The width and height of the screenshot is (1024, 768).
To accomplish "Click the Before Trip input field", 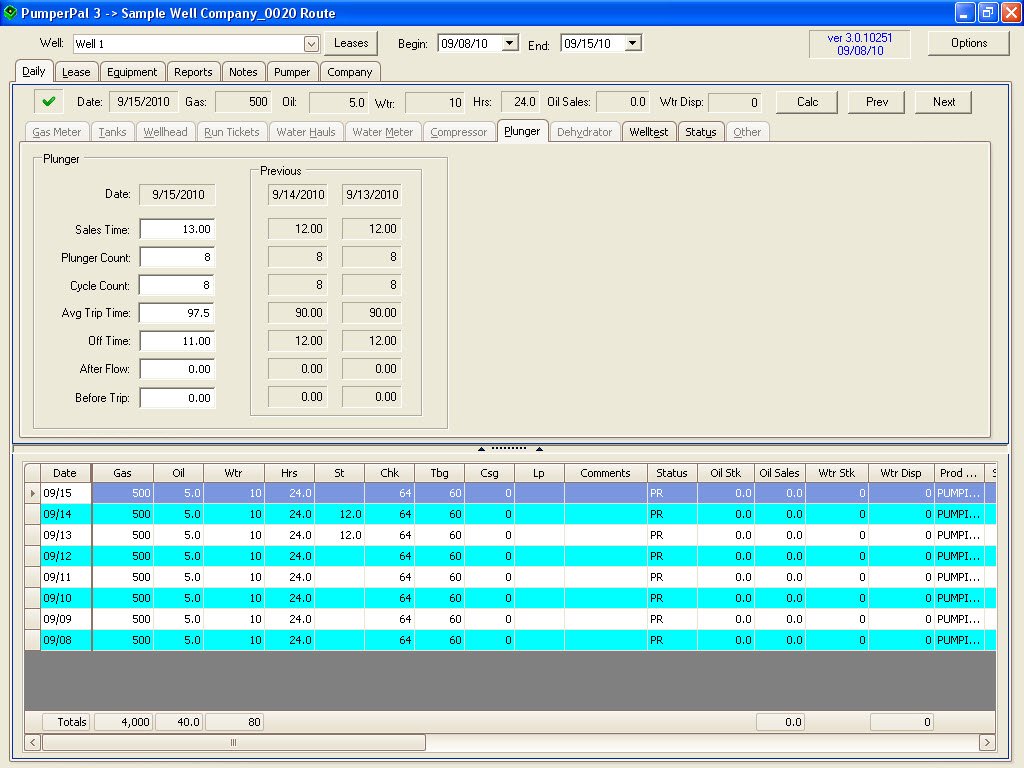I will coord(177,398).
